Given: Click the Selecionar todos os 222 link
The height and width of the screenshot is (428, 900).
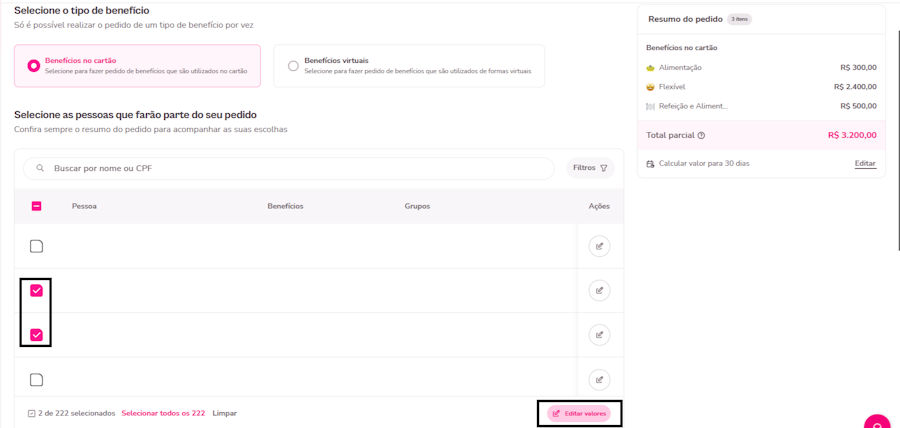Looking at the screenshot, I should tap(163, 413).
